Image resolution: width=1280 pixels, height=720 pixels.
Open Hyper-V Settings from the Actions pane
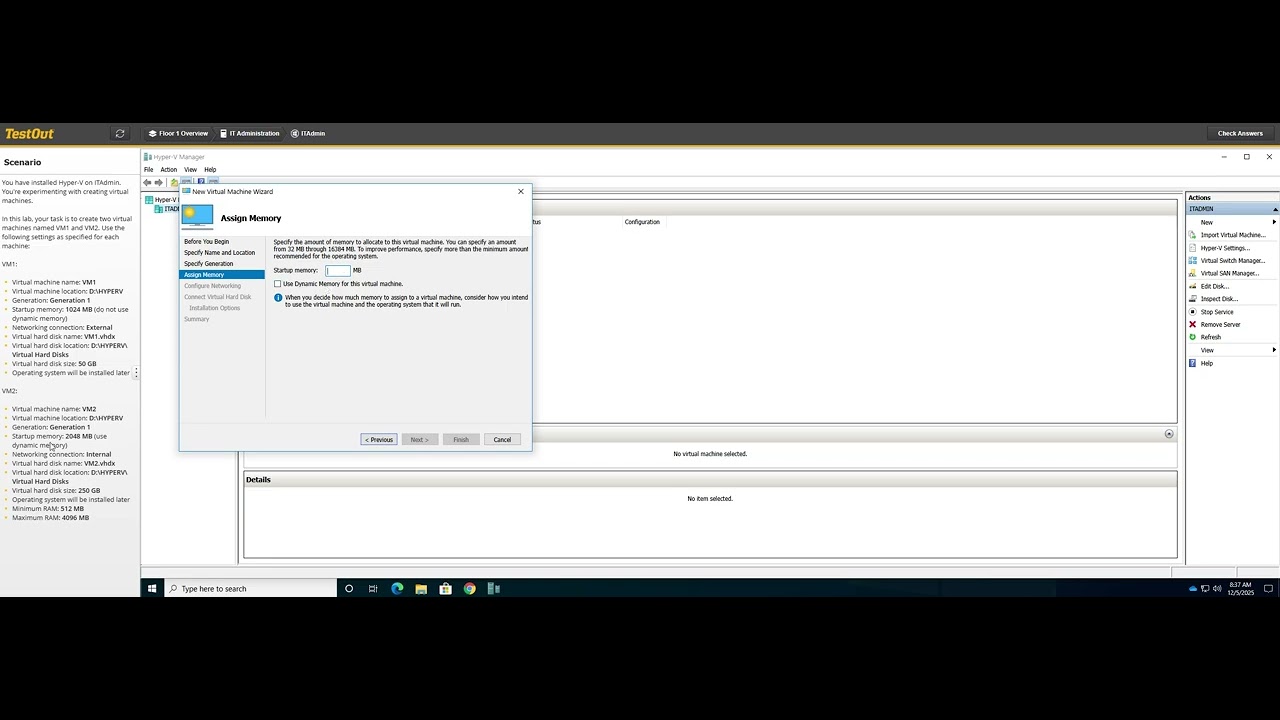coord(1225,248)
